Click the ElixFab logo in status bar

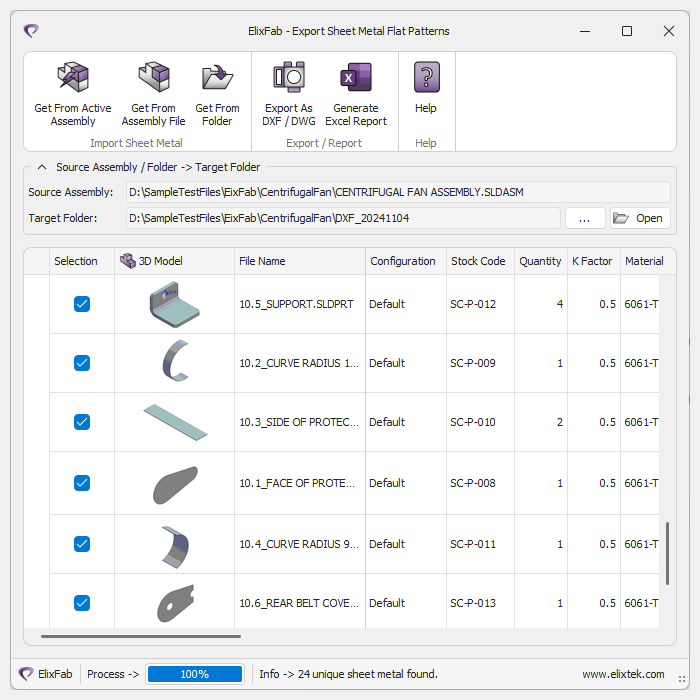(x=26, y=674)
